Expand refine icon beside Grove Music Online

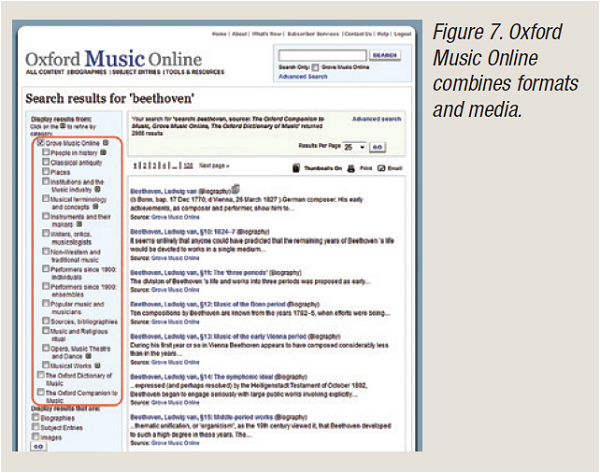tap(106, 143)
